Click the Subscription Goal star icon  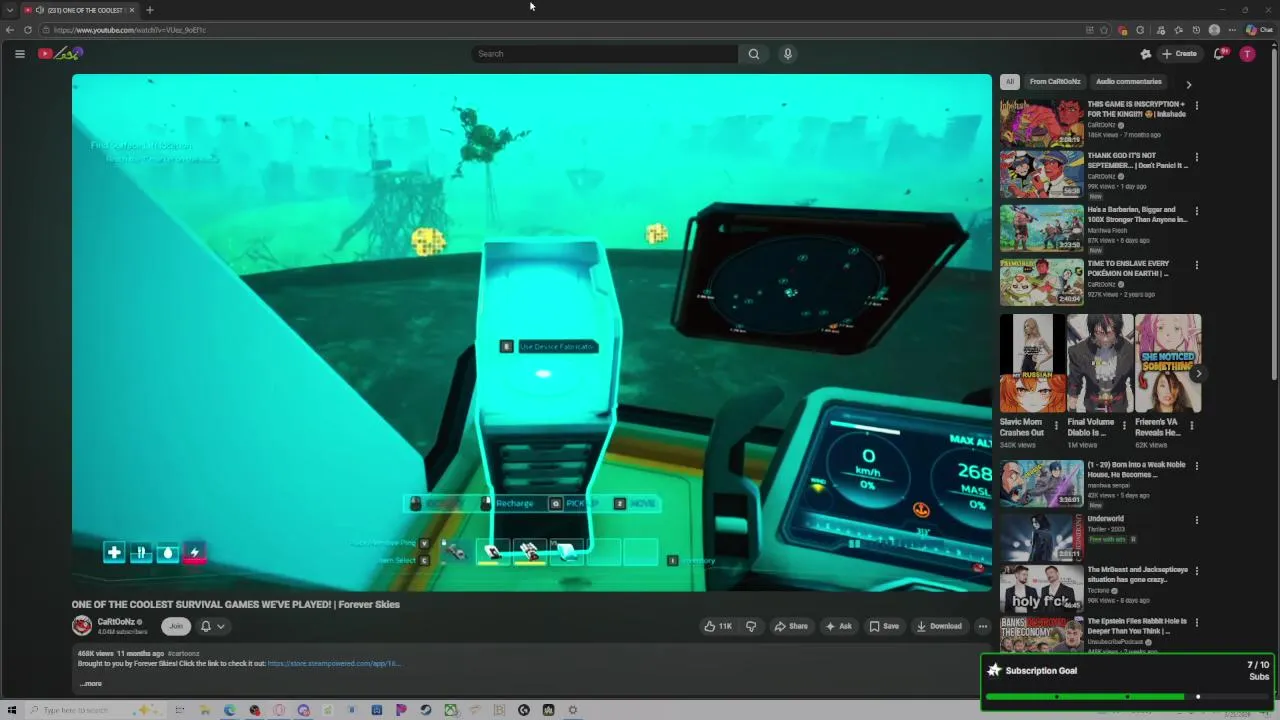(994, 670)
